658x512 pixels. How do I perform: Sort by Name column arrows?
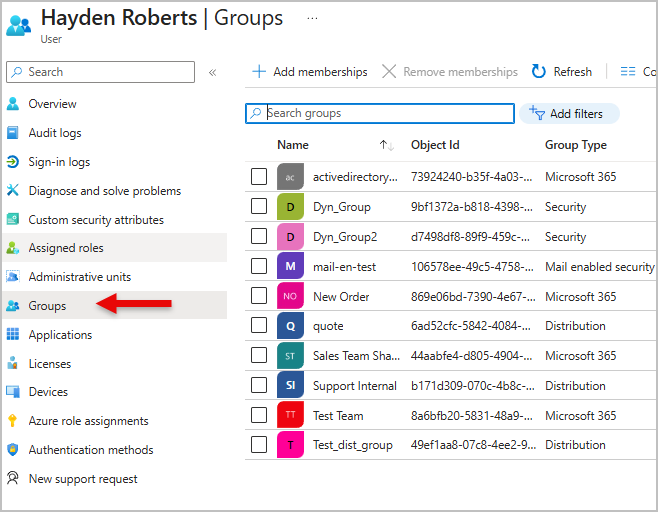(x=386, y=145)
